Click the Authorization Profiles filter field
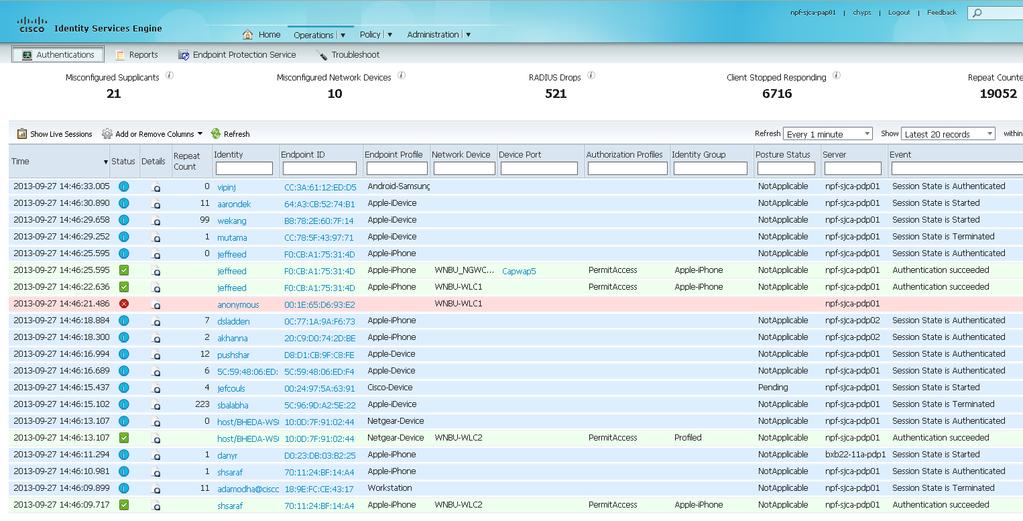The height and width of the screenshot is (521, 1023). (x=627, y=168)
